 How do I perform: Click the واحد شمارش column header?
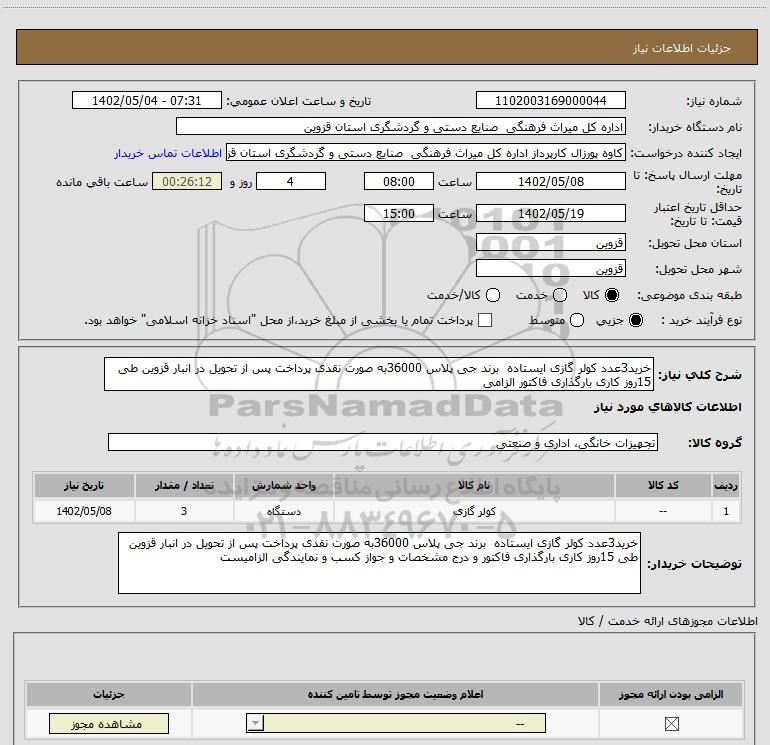pyautogui.click(x=283, y=485)
